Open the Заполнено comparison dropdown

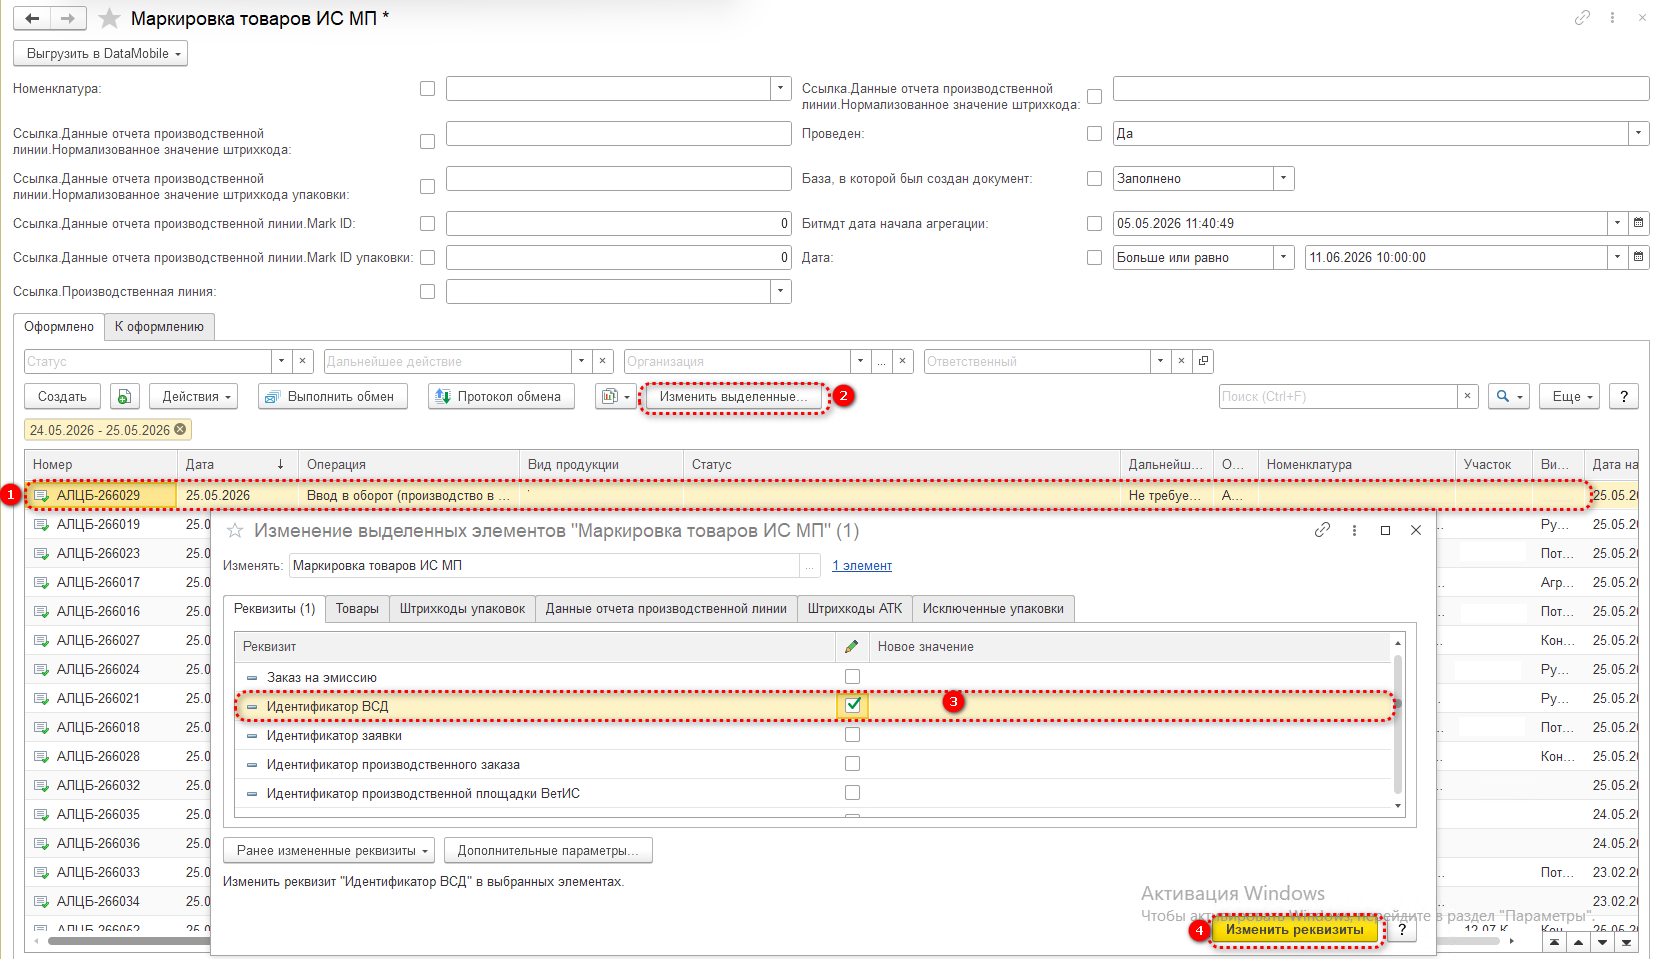pyautogui.click(x=1284, y=178)
